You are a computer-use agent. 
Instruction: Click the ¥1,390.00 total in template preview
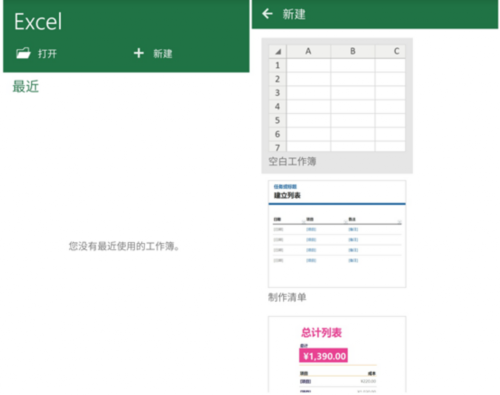pos(323,356)
